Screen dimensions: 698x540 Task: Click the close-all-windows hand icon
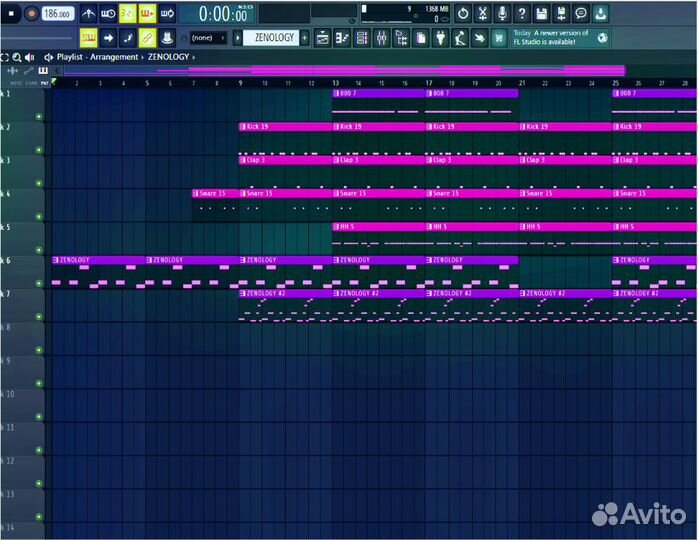479,38
